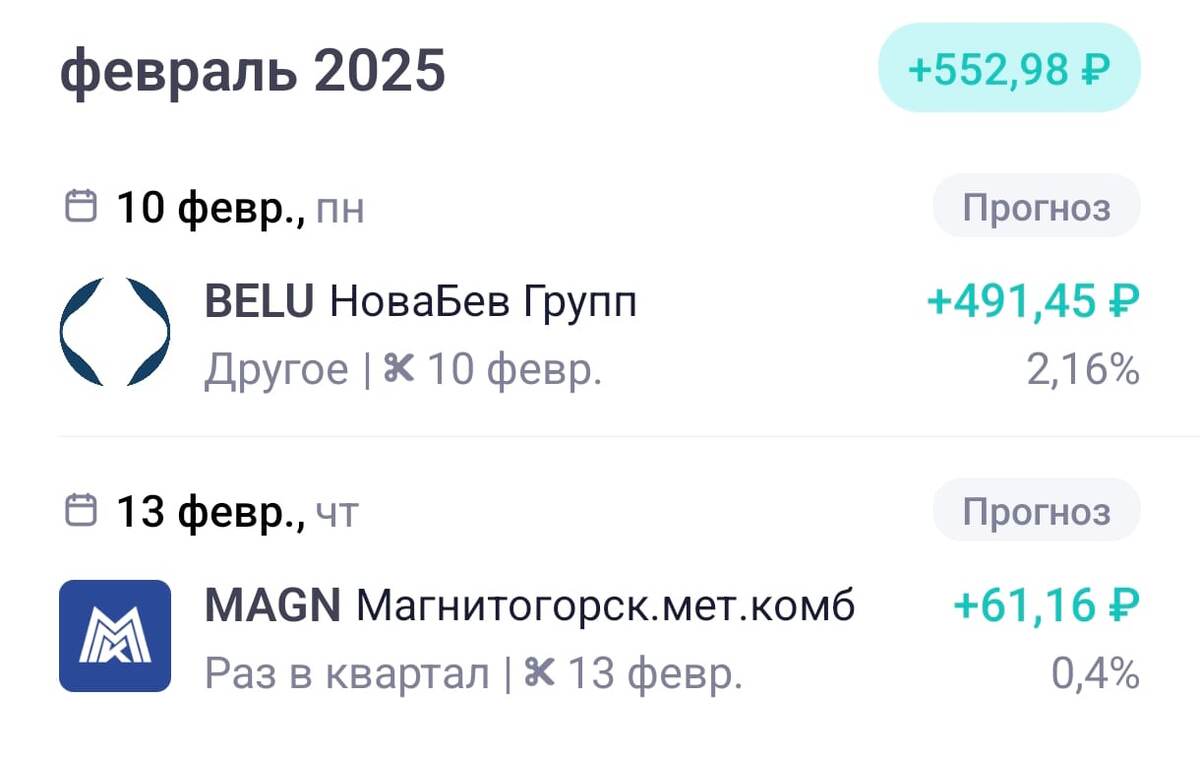Toggle the +552,98 ₽ monthly total badge
The image size is (1200, 761).
coord(1008,70)
